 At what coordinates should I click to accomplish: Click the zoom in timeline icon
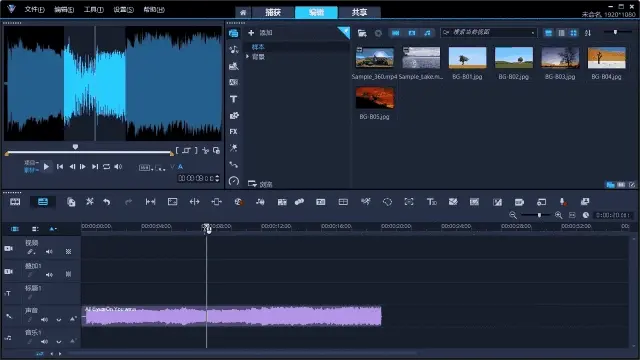point(558,215)
